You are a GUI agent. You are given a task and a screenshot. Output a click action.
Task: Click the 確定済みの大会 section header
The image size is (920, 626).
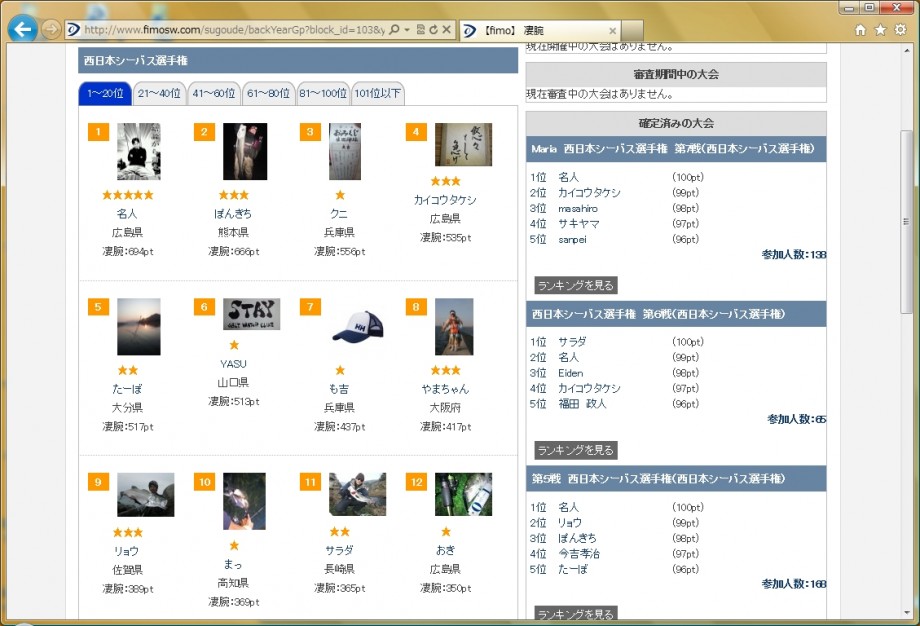coord(676,123)
